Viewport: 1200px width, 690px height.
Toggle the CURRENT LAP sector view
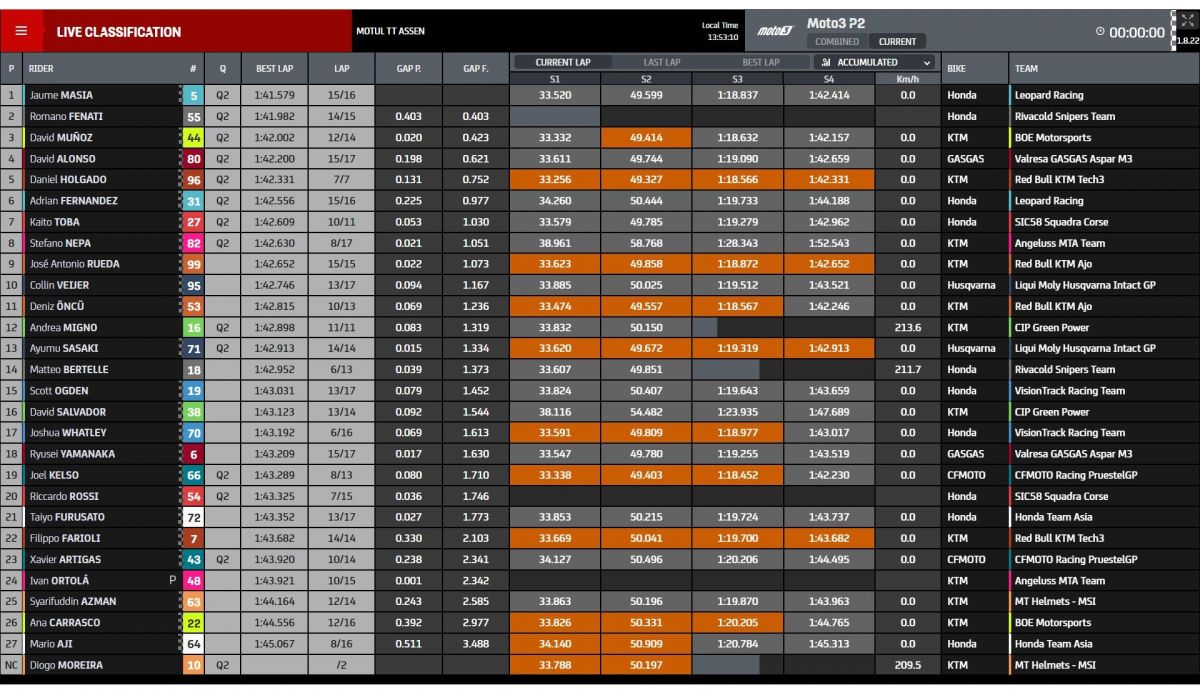562,62
